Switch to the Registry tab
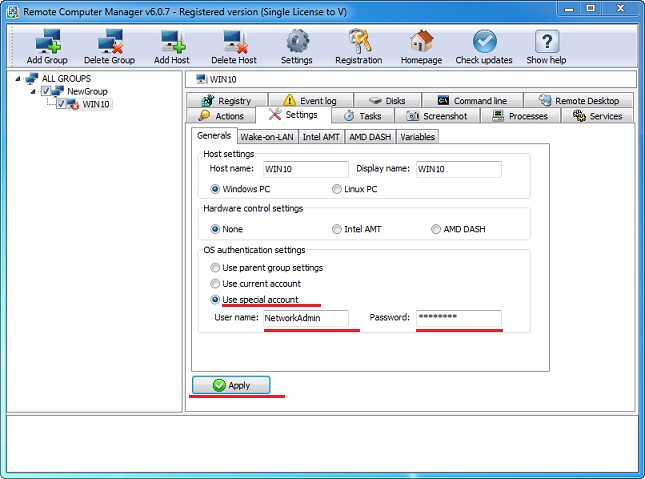Image resolution: width=645 pixels, height=479 pixels. coord(227,100)
